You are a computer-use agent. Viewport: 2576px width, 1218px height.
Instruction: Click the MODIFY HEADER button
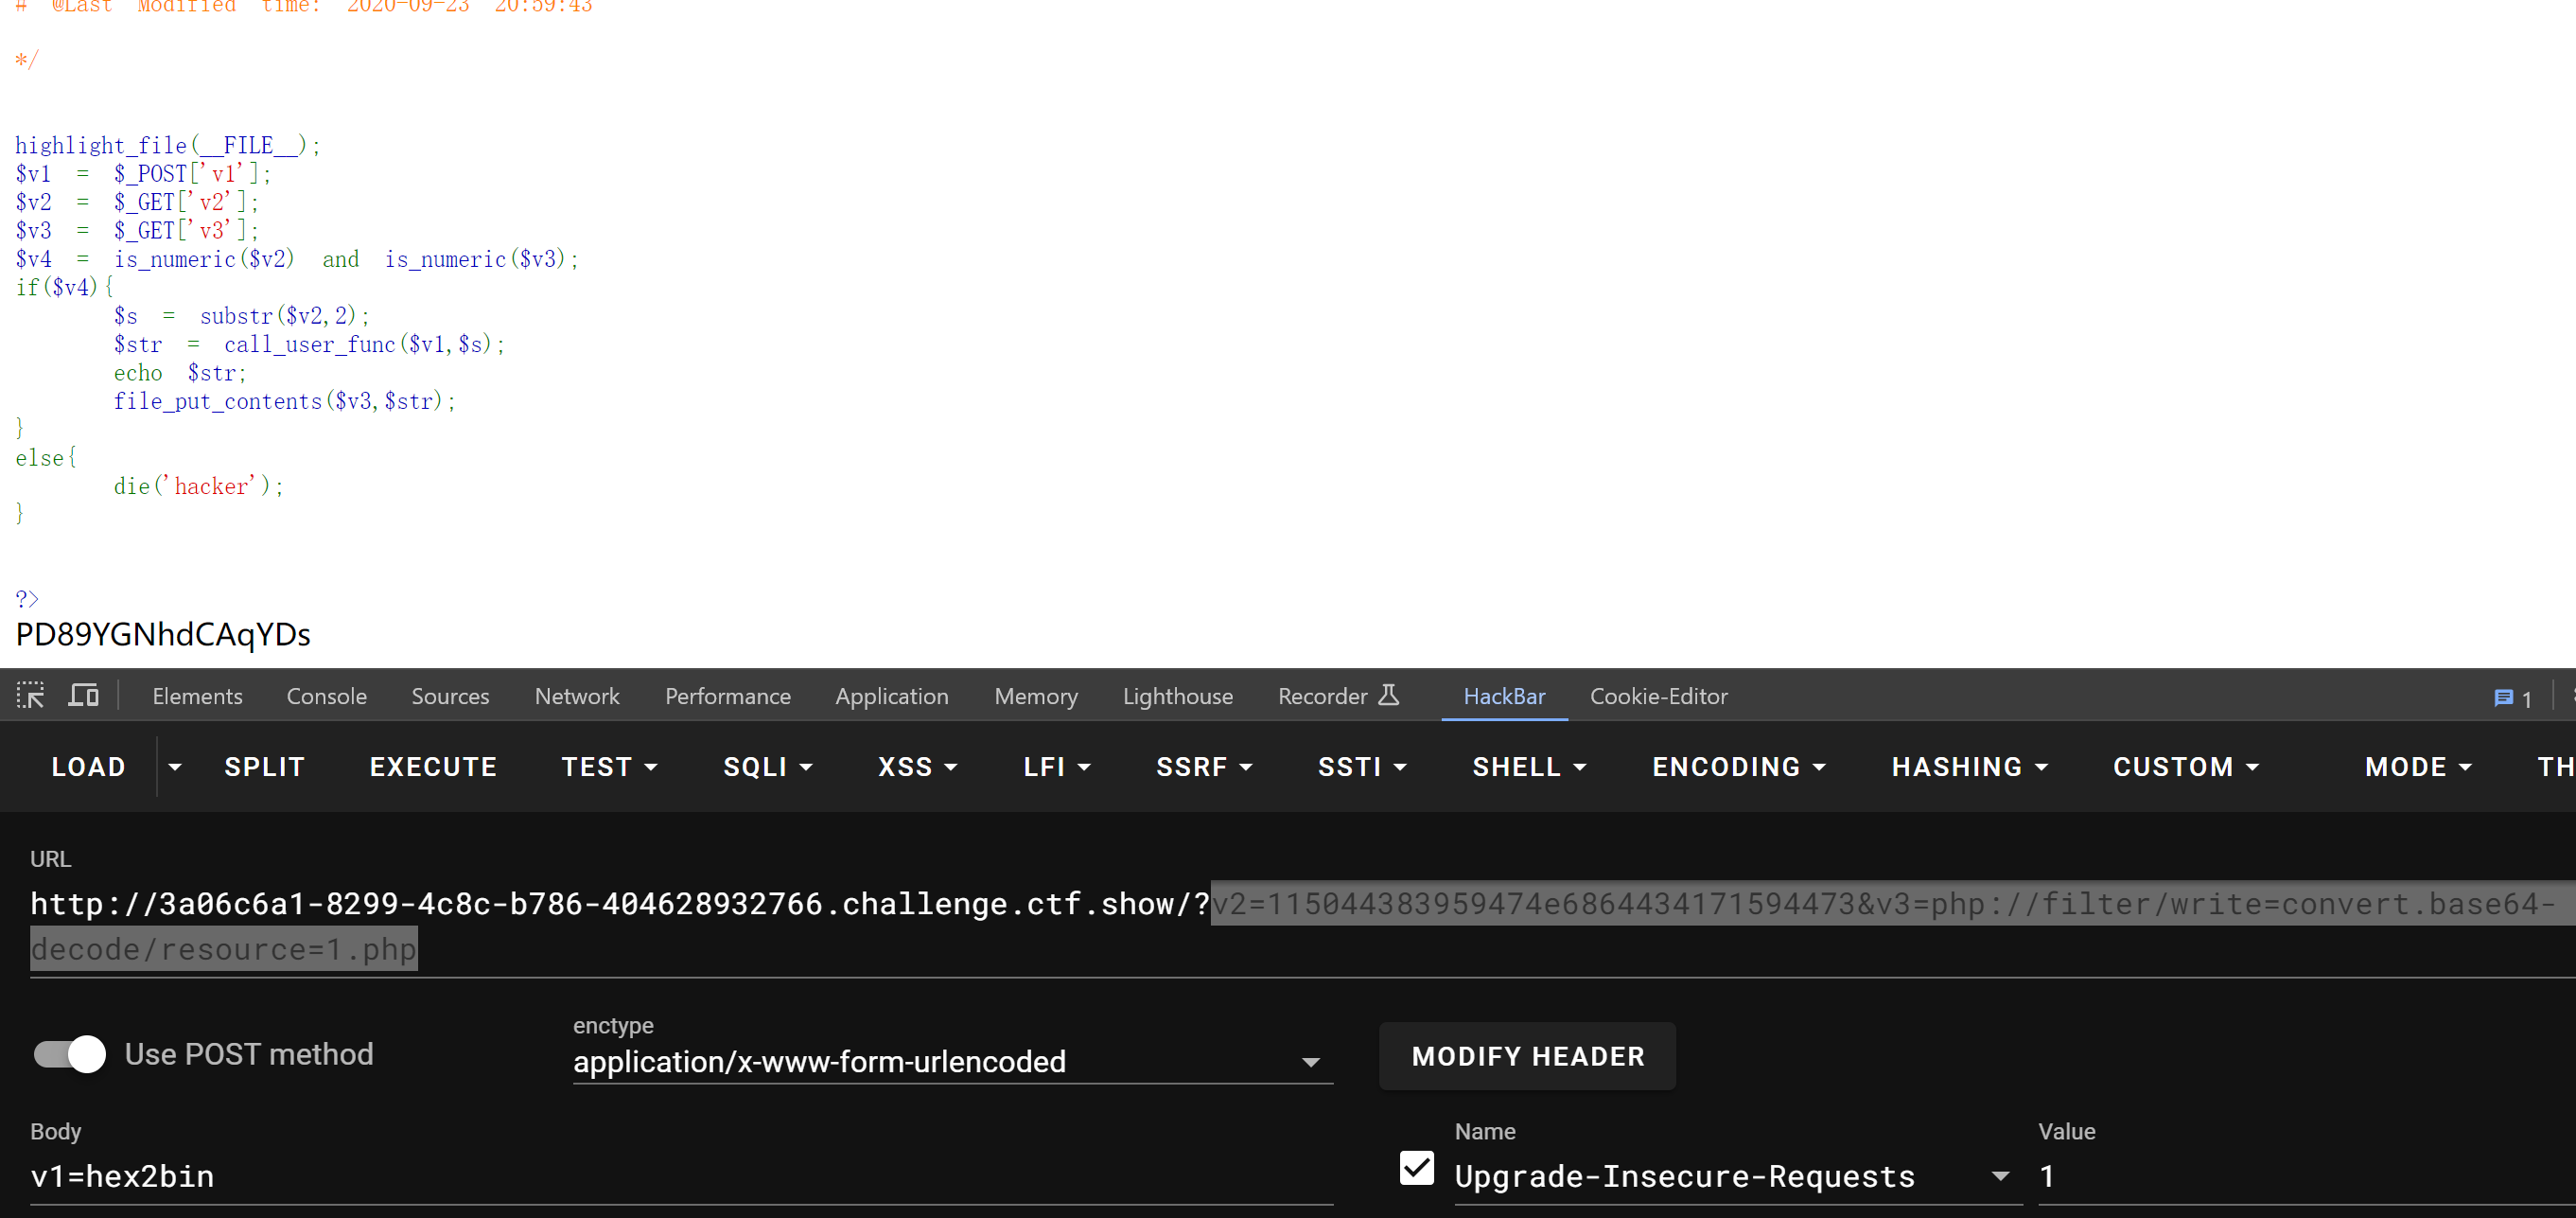1527,1056
